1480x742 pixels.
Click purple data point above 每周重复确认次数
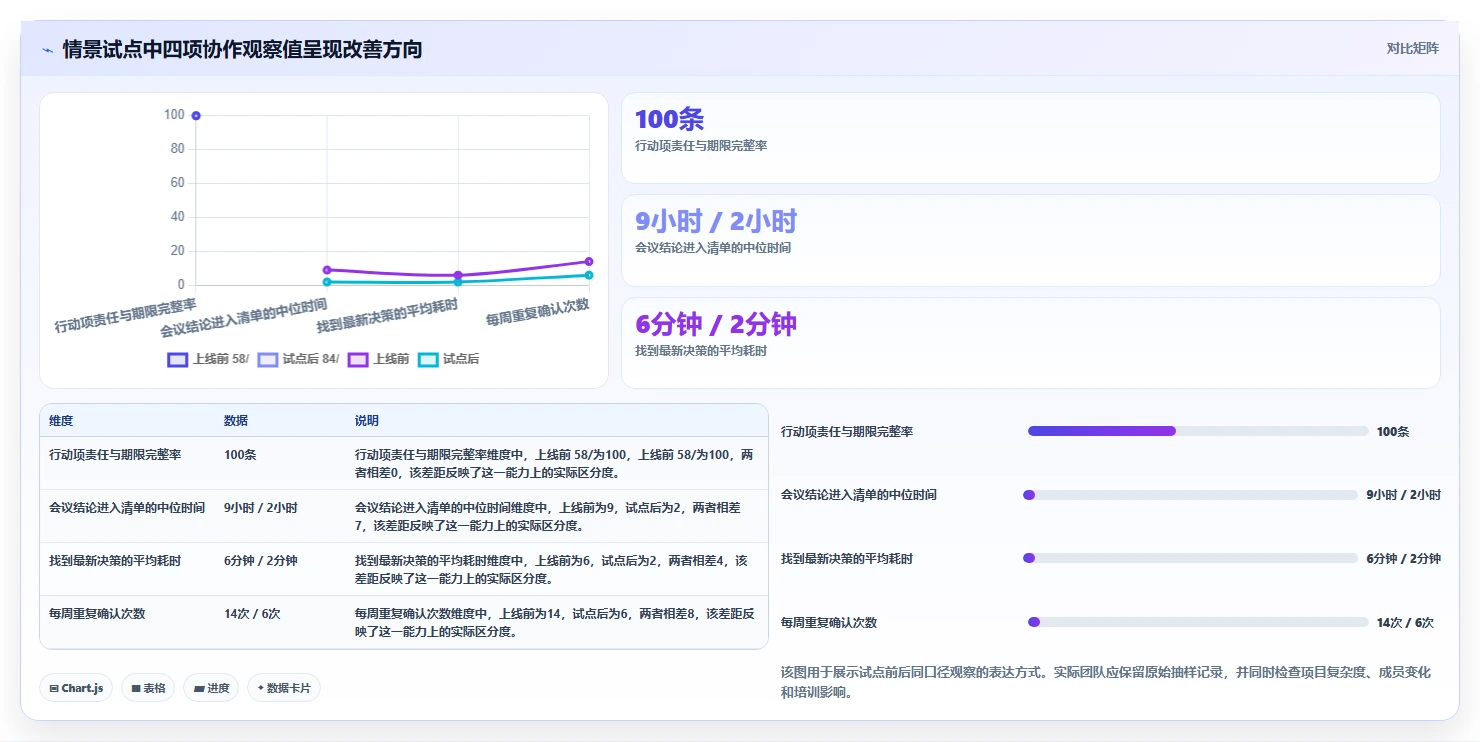589,262
